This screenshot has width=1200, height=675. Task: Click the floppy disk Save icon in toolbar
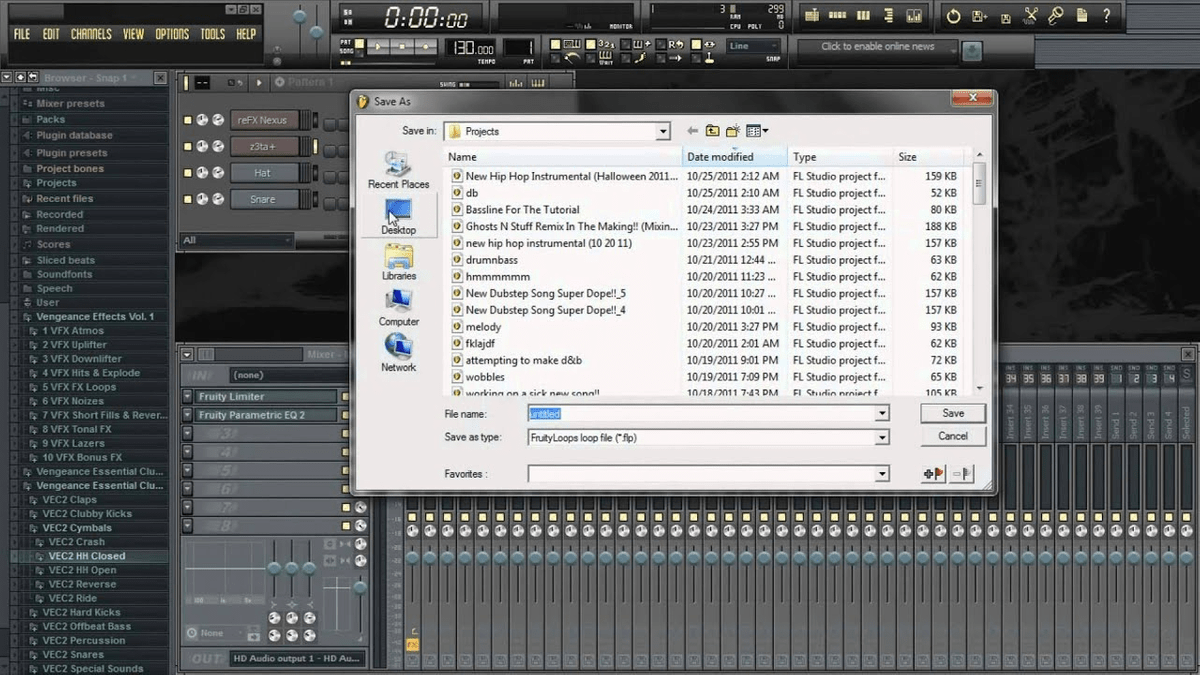pos(1006,16)
